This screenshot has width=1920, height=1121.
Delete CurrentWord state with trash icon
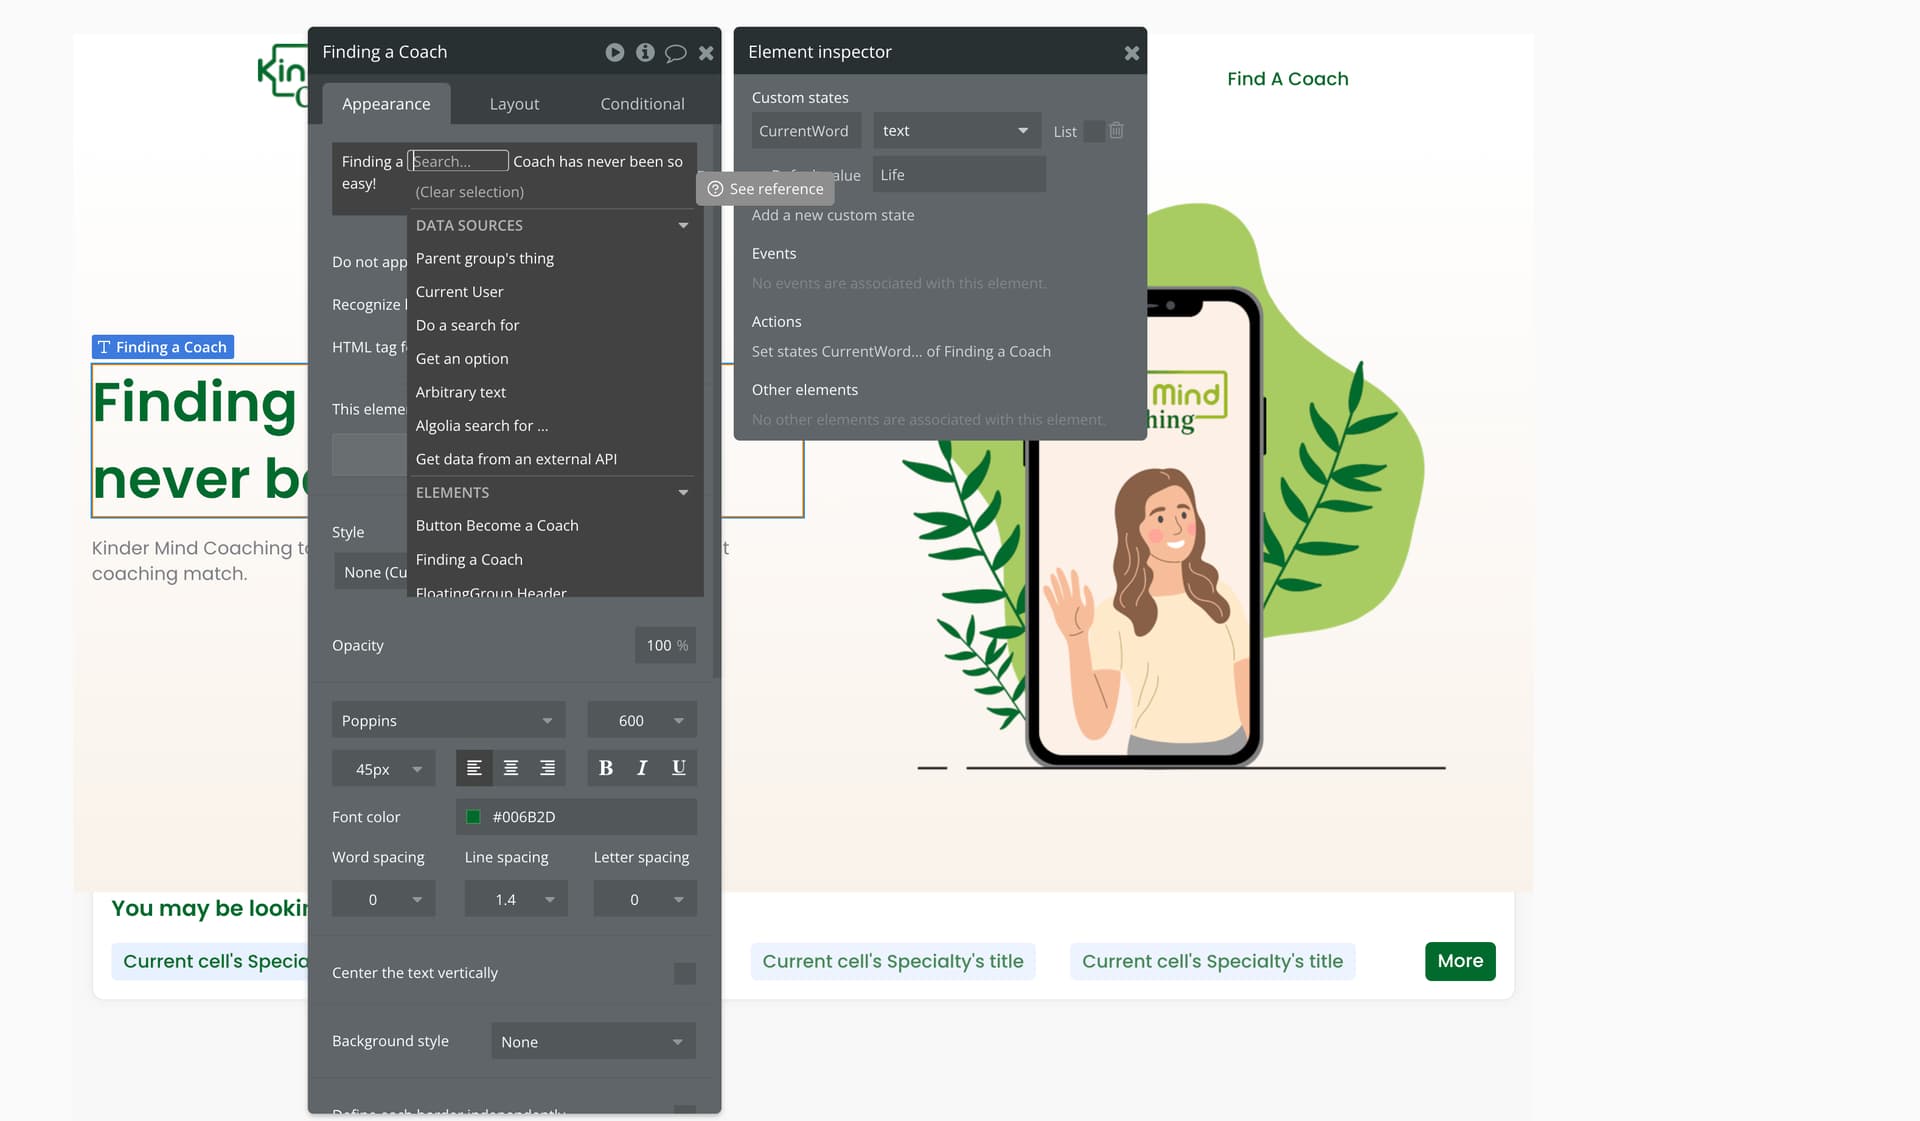[x=1117, y=131]
